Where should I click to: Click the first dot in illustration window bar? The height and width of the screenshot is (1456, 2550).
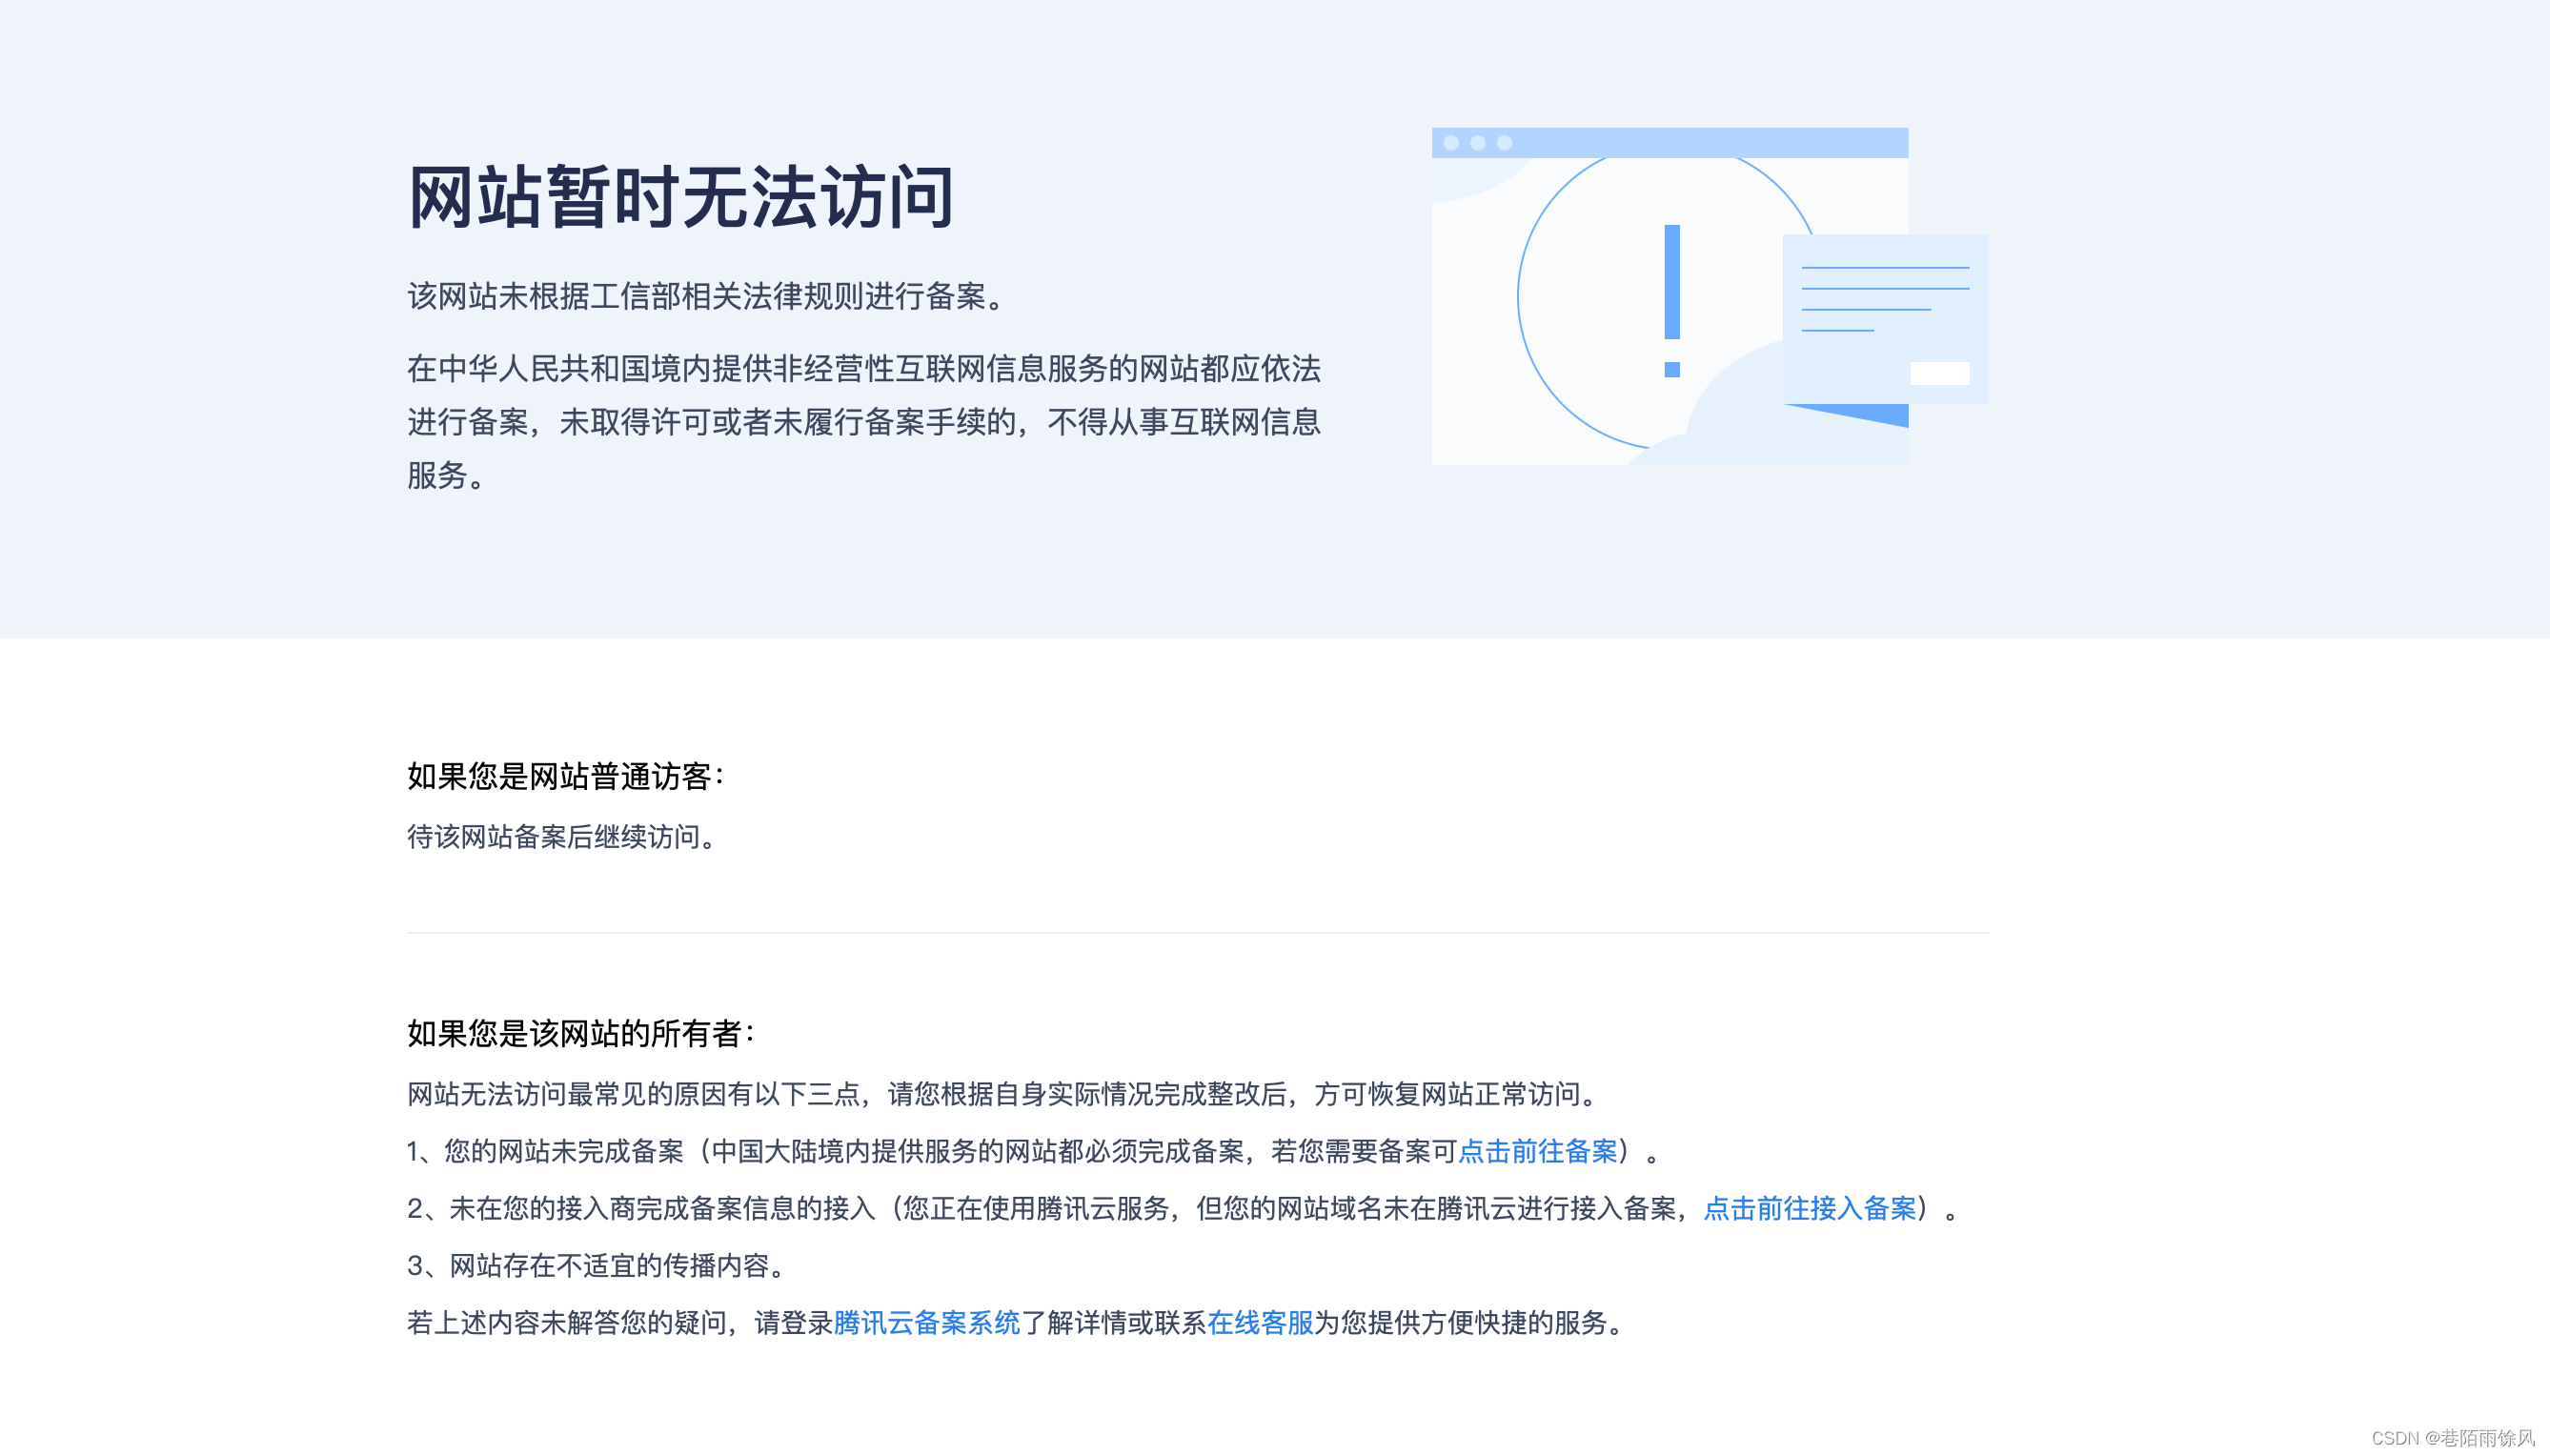click(x=1451, y=143)
